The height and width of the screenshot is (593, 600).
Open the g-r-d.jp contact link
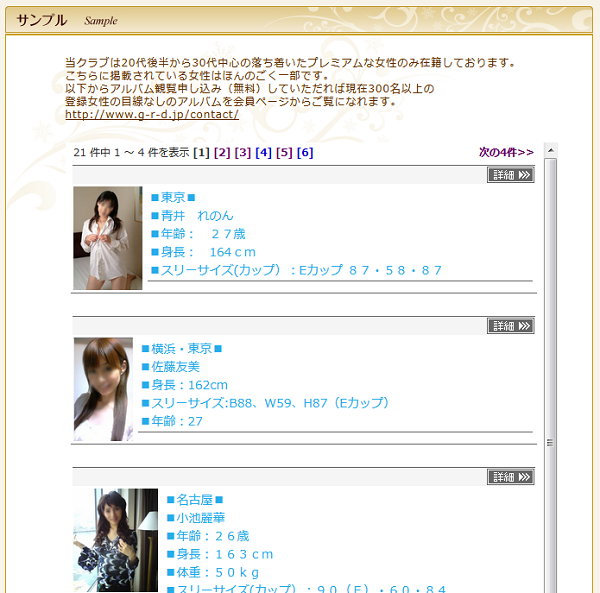(152, 115)
